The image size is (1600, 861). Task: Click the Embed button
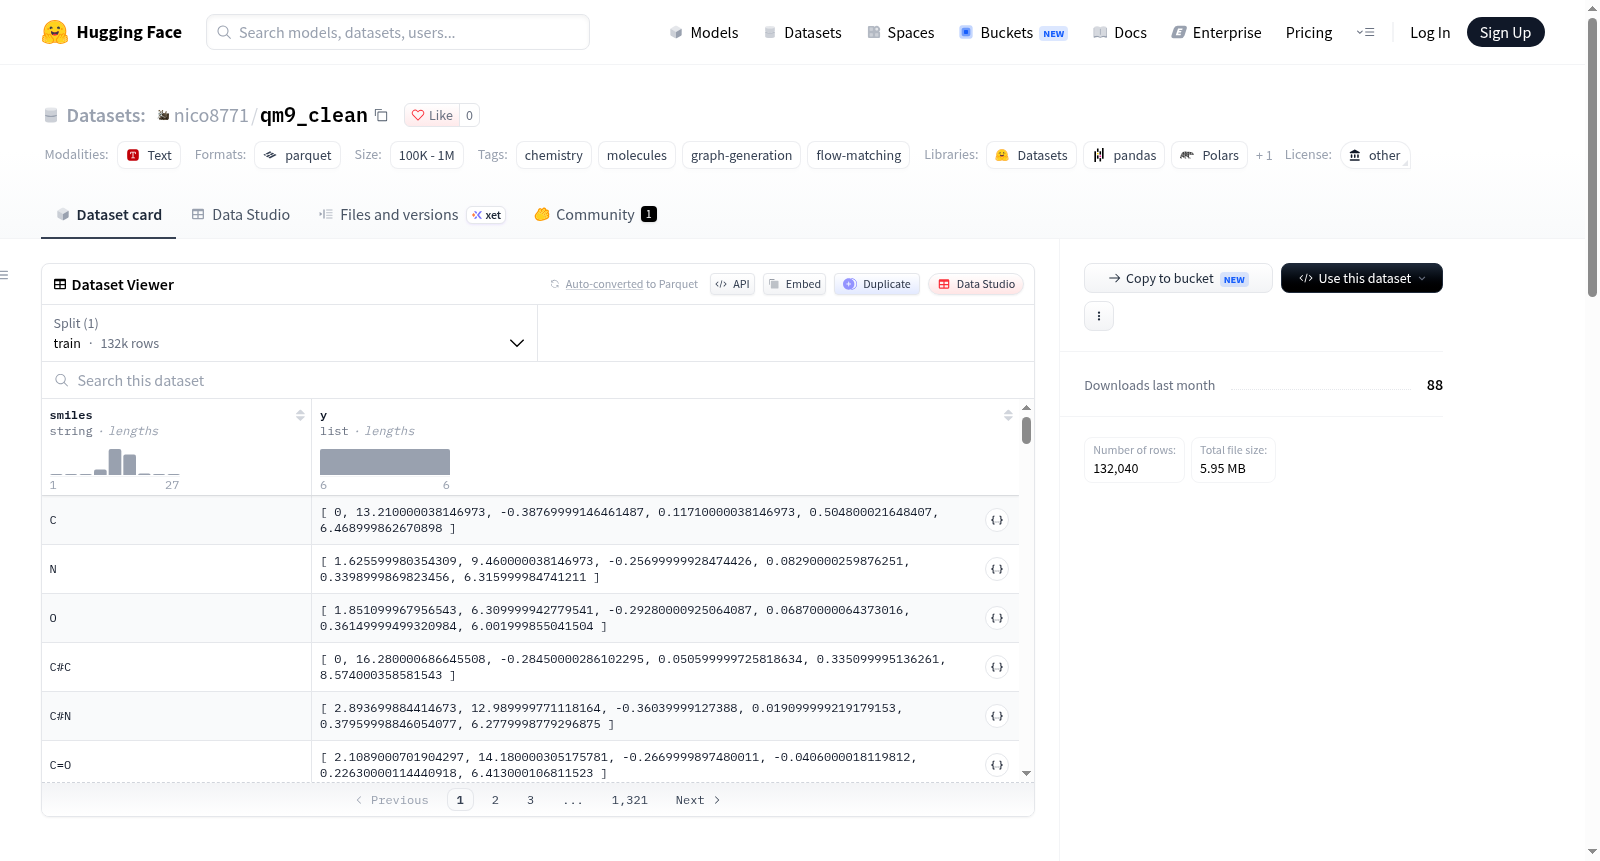[795, 284]
